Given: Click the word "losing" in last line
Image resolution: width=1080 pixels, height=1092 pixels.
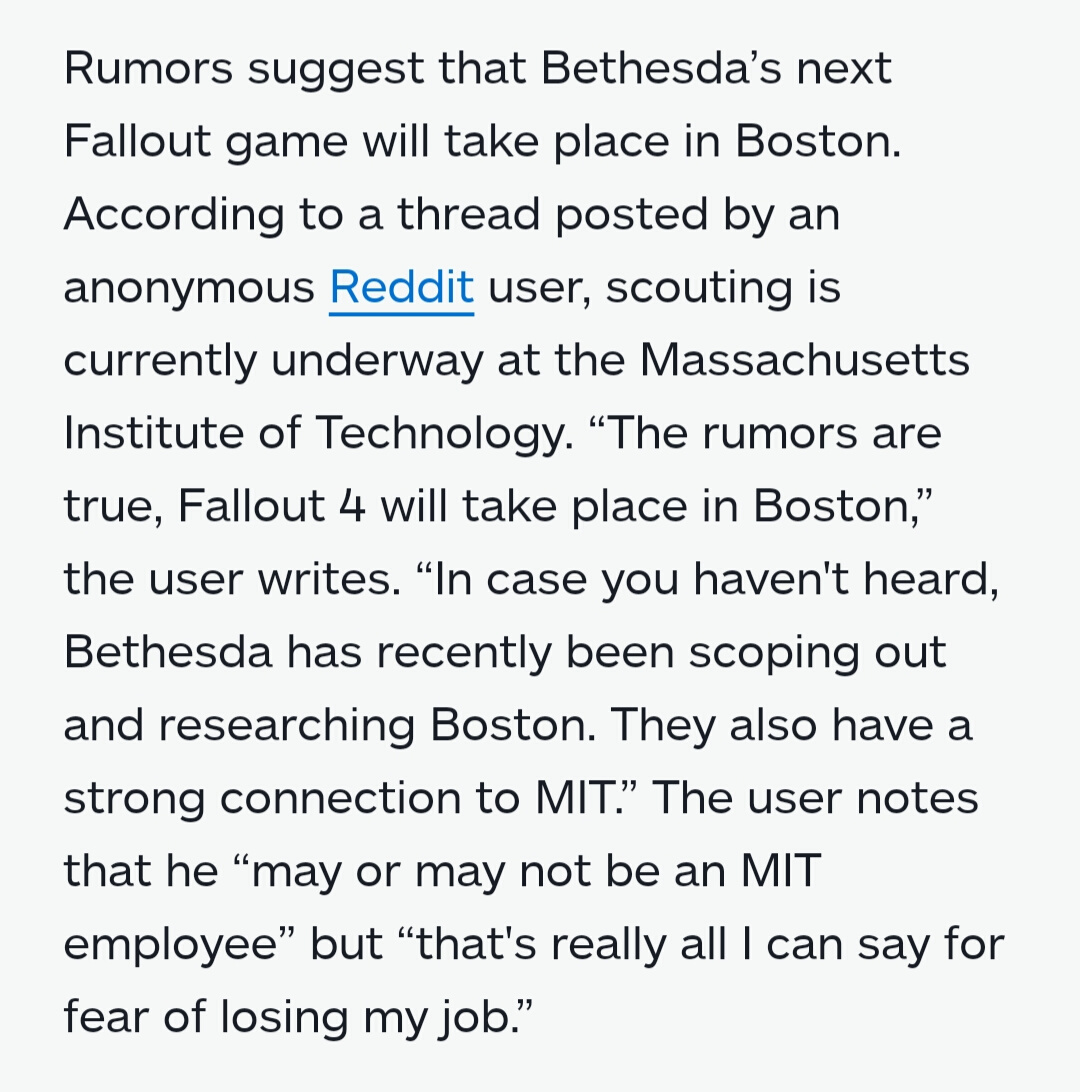Looking at the screenshot, I should [x=283, y=1017].
